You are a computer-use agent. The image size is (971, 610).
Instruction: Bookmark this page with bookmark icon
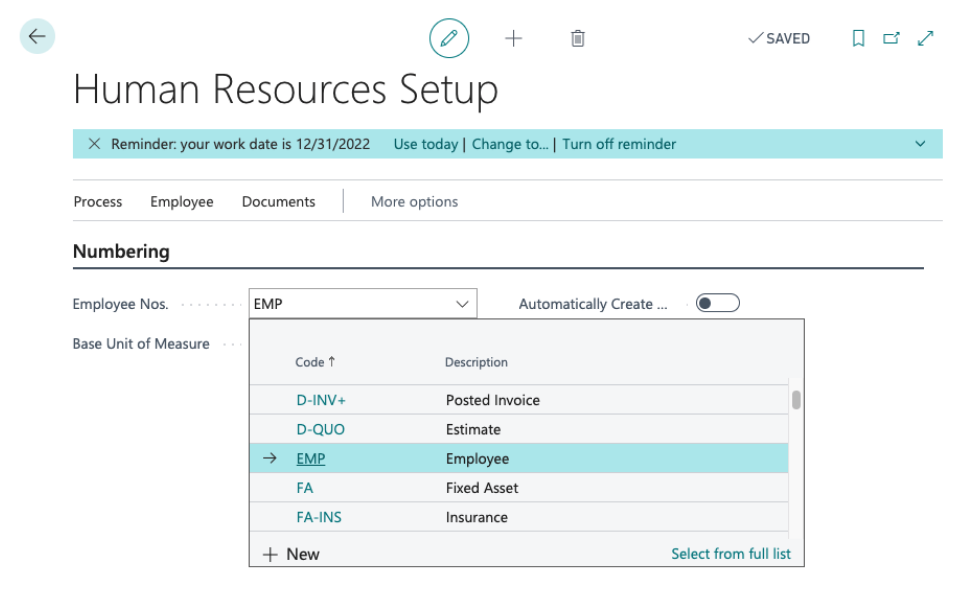click(858, 38)
